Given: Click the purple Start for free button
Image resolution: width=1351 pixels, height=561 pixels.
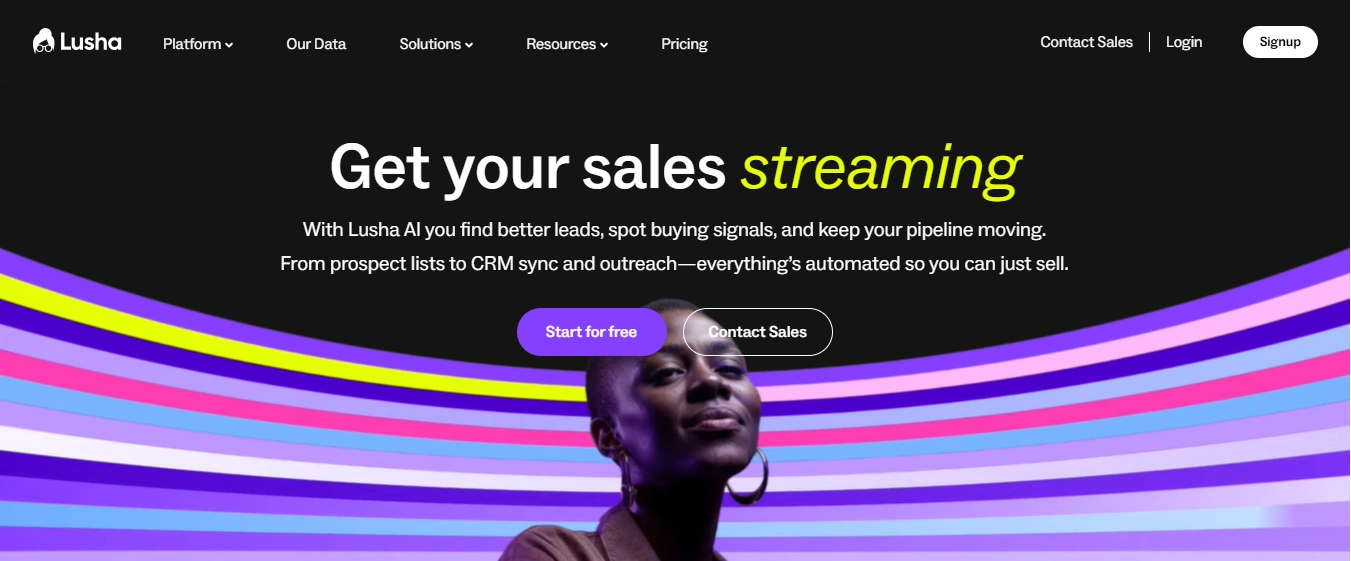Looking at the screenshot, I should 591,332.
